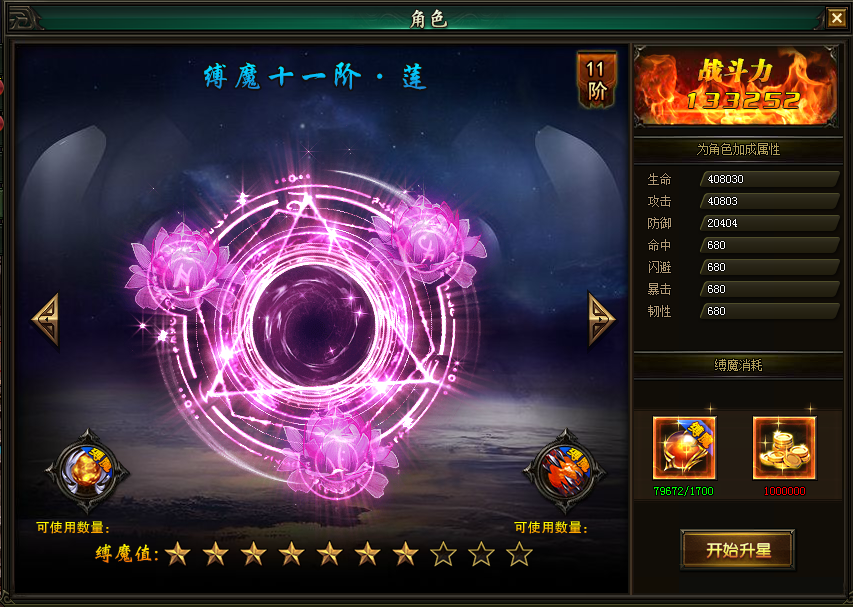Click the 生命 value field 408030
This screenshot has height=607, width=853.
pos(770,179)
